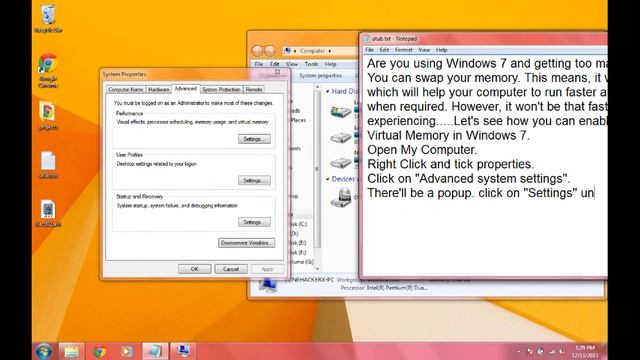This screenshot has height=360, width=640.
Task: Select the third hard disk drive icon
Action: point(341,163)
